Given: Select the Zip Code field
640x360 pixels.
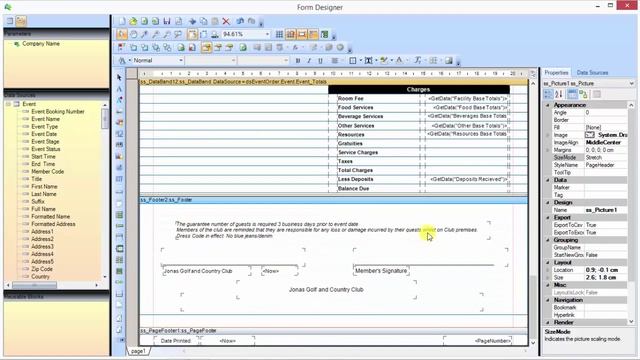Looking at the screenshot, I should 42,269.
